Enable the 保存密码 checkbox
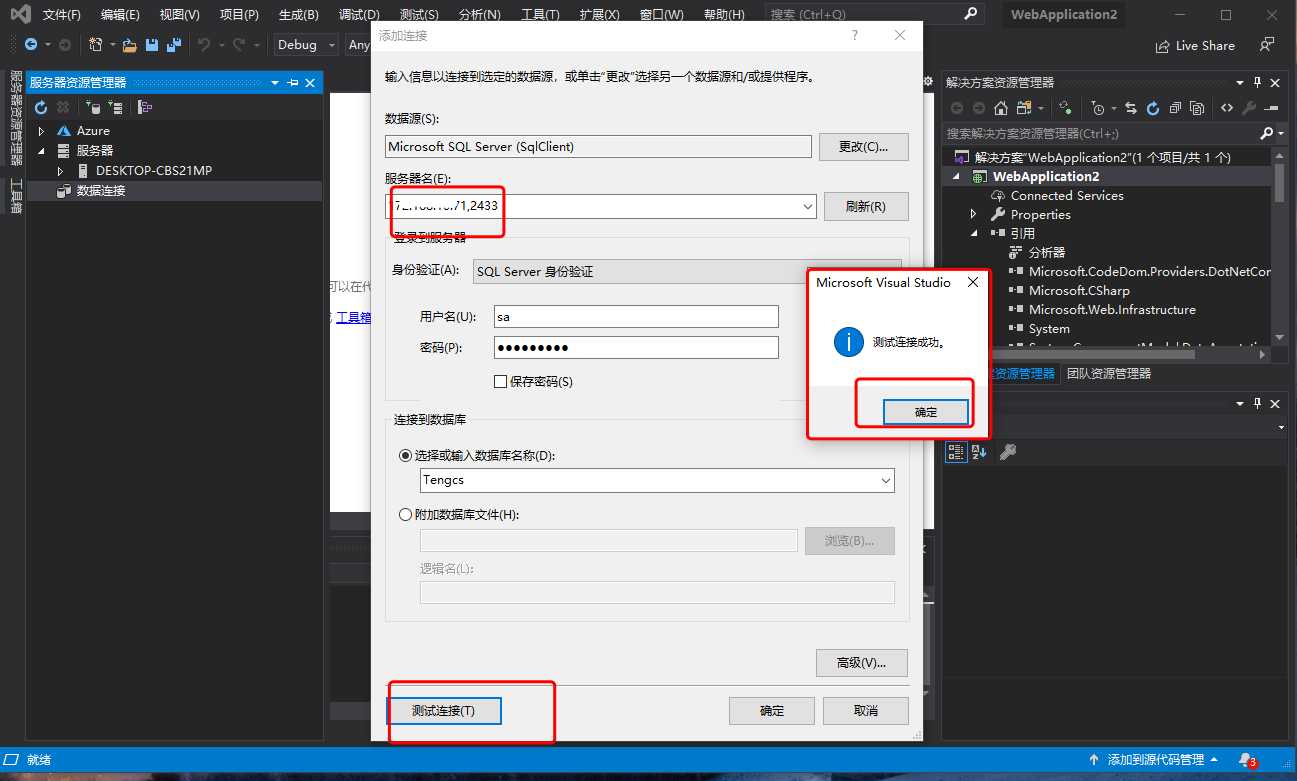Viewport: 1297px width, 781px height. [x=501, y=382]
